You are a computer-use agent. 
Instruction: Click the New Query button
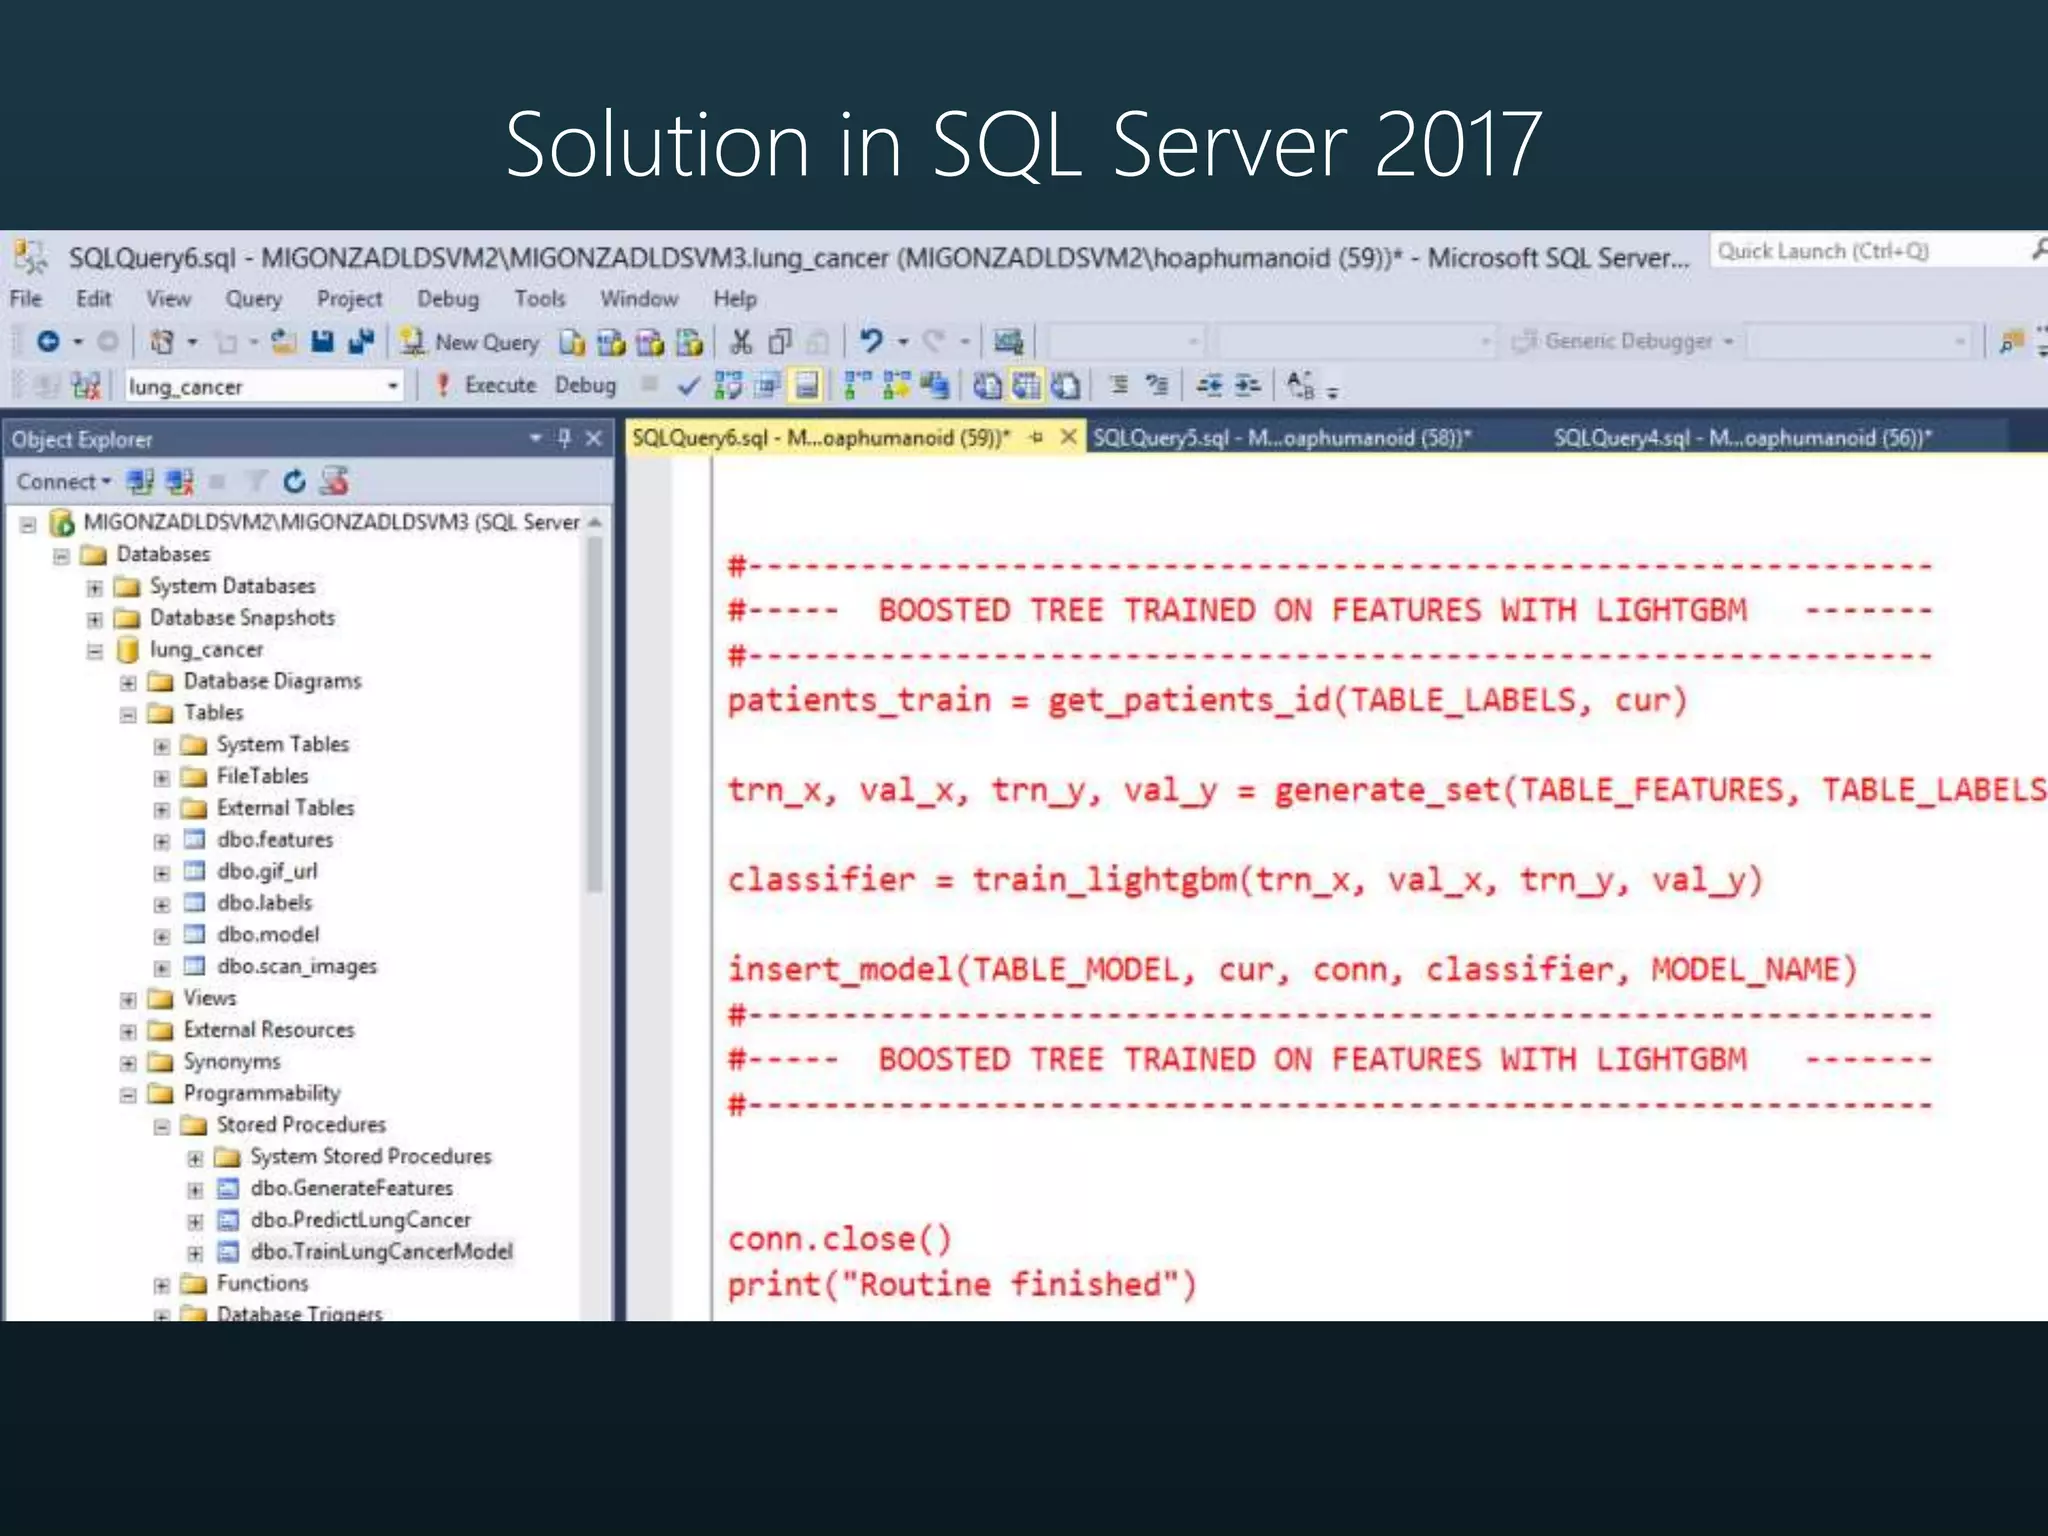[x=470, y=342]
